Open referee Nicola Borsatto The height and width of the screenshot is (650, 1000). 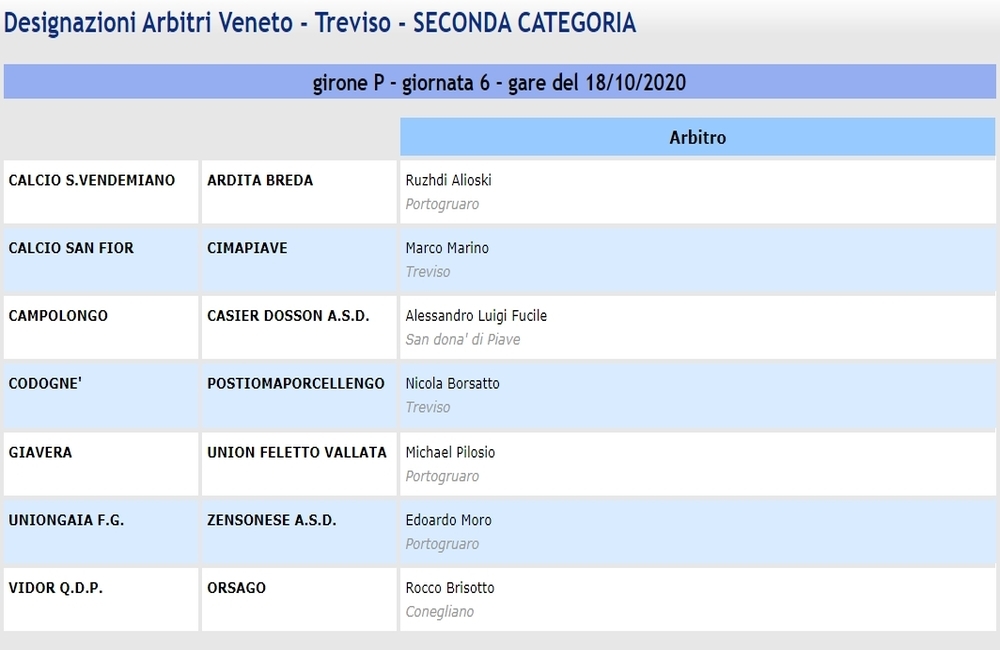(453, 383)
